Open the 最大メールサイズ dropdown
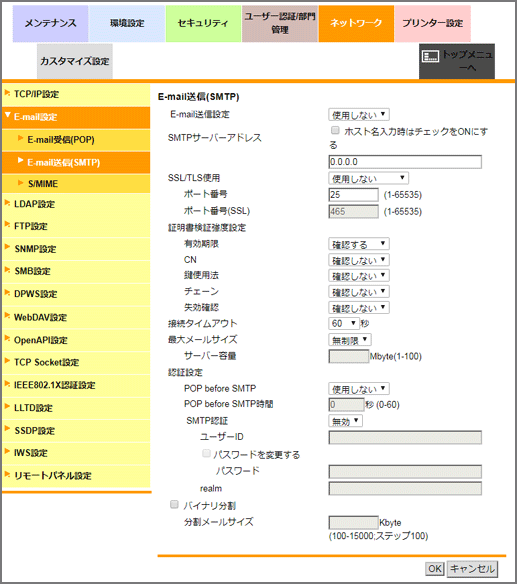 point(350,340)
